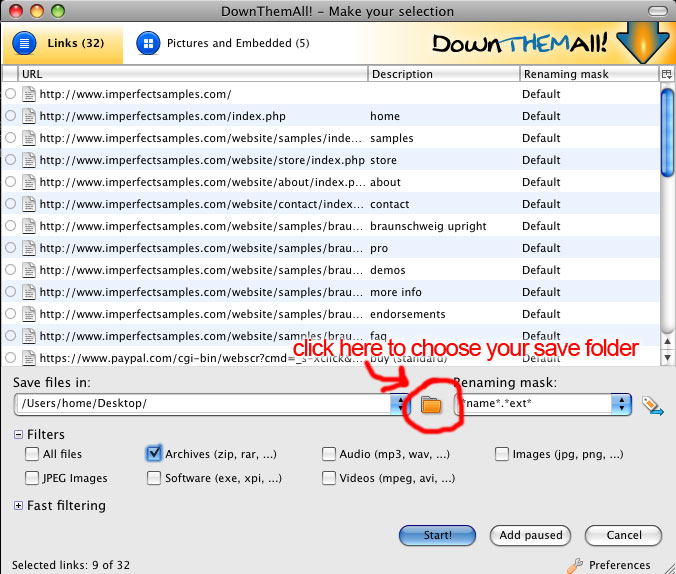Click the Preferences wrench icon

[x=575, y=565]
